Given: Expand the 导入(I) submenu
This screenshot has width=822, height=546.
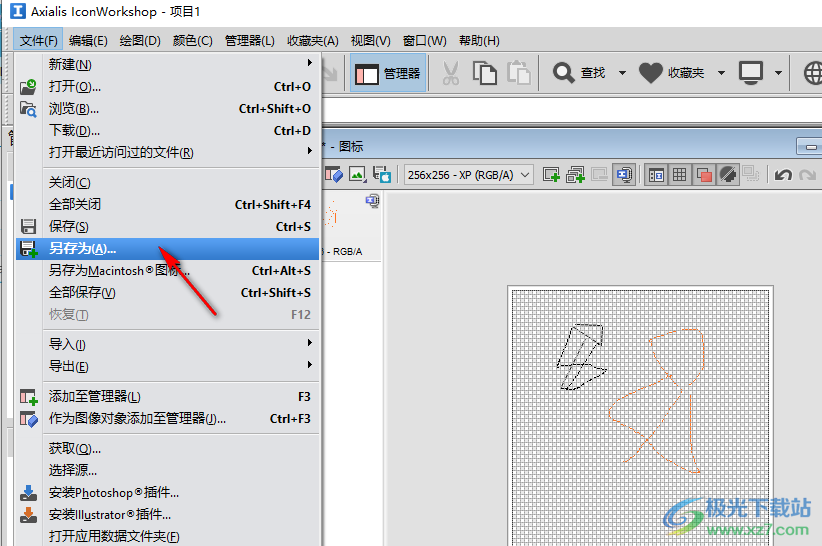Looking at the screenshot, I should [x=167, y=344].
